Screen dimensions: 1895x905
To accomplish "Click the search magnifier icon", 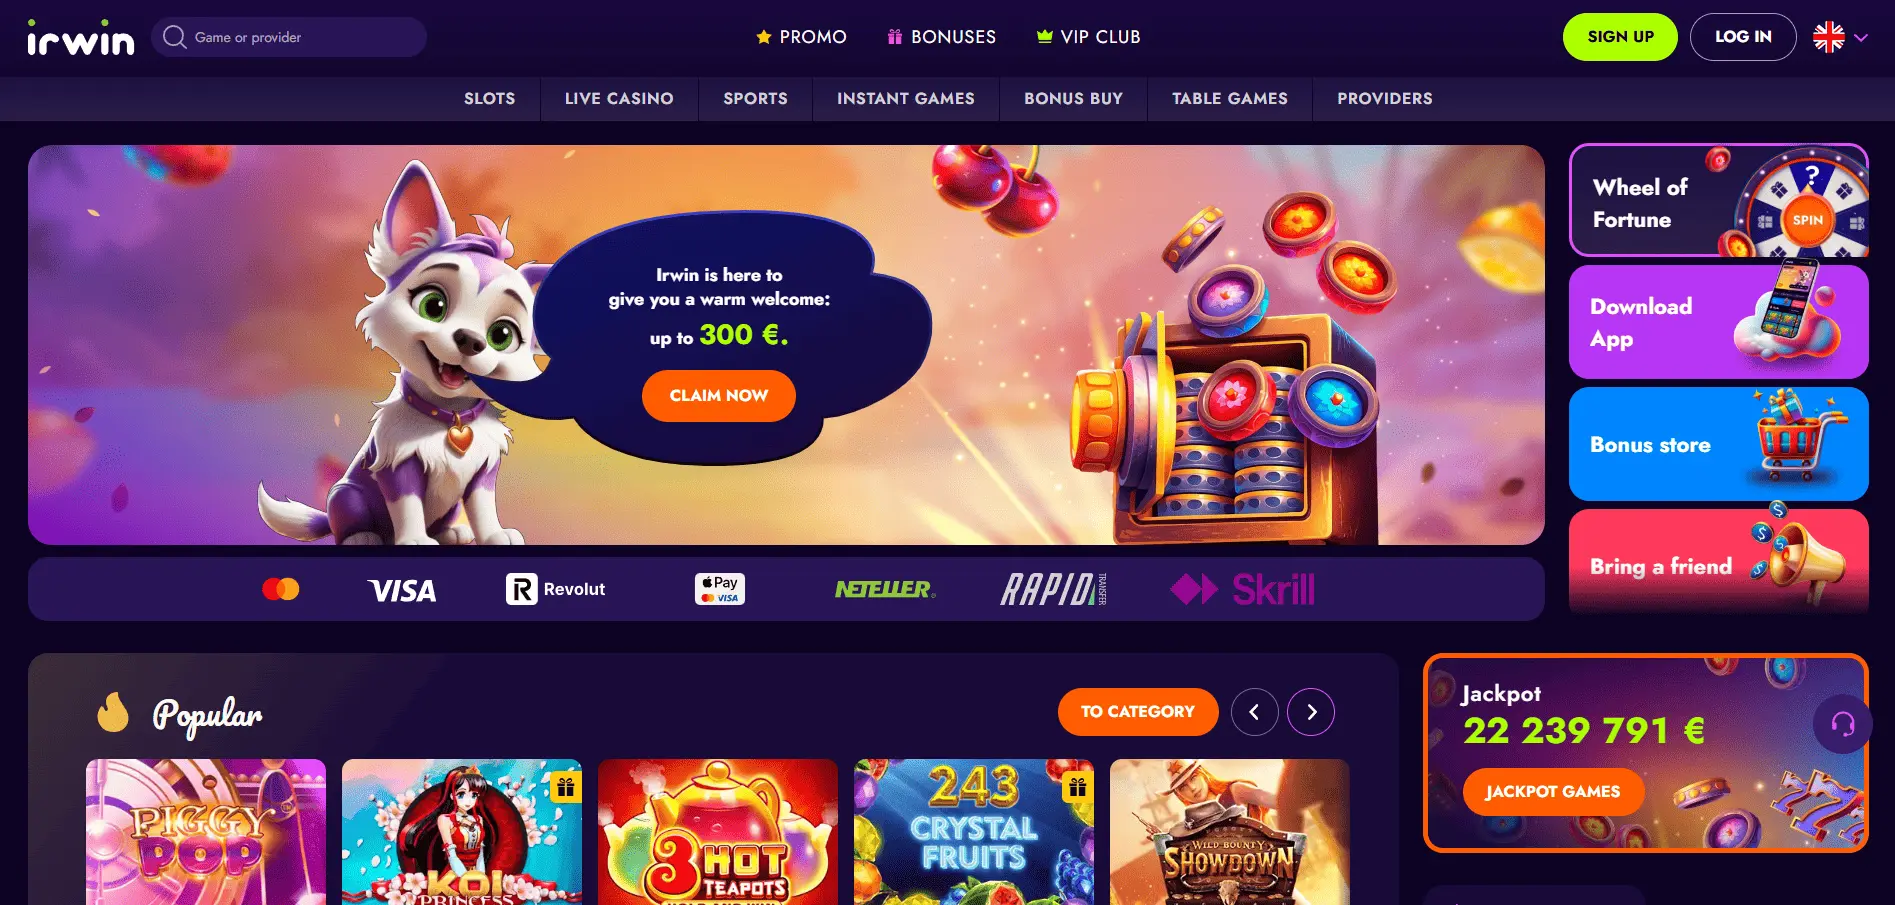I will (x=175, y=37).
